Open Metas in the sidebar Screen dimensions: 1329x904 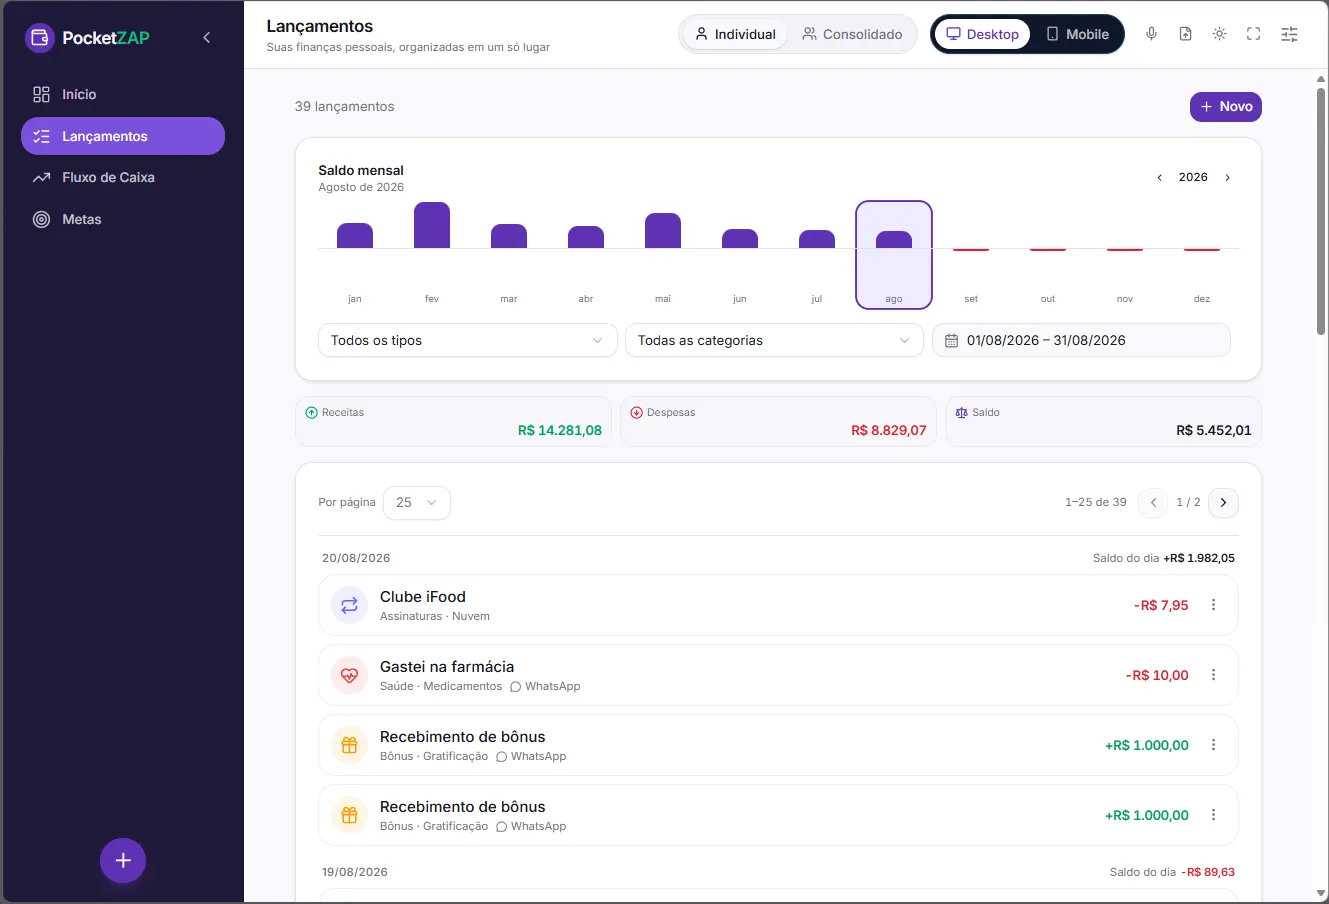coord(123,219)
